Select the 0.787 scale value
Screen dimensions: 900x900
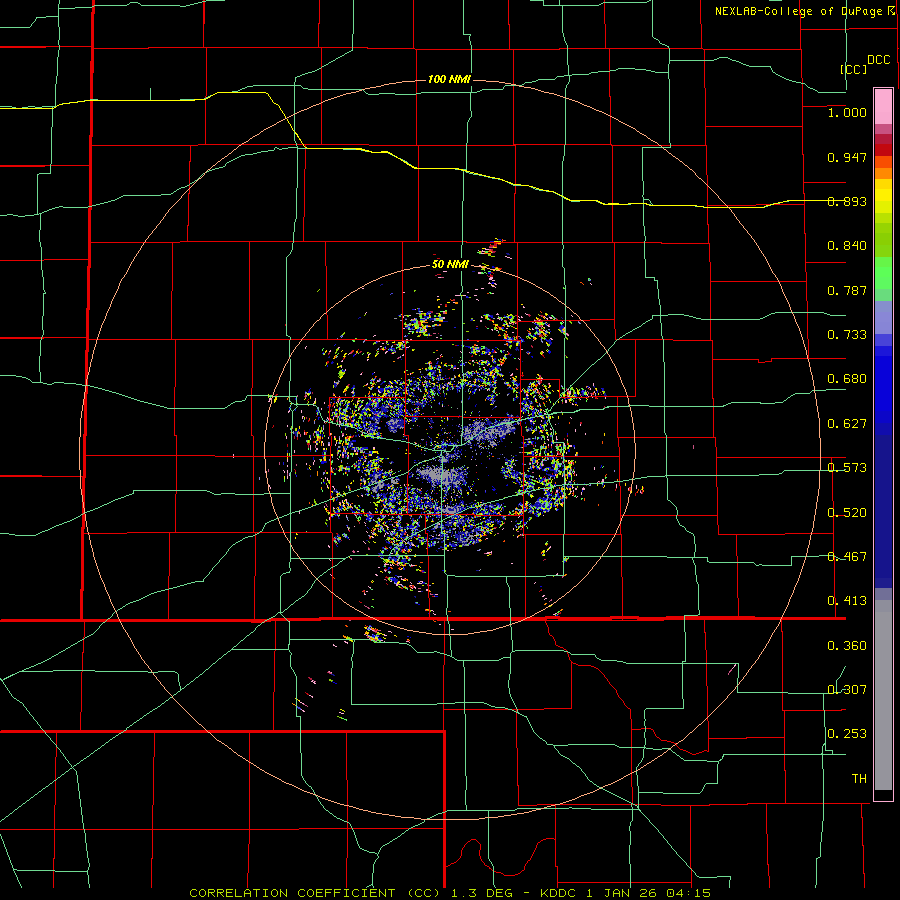[847, 290]
